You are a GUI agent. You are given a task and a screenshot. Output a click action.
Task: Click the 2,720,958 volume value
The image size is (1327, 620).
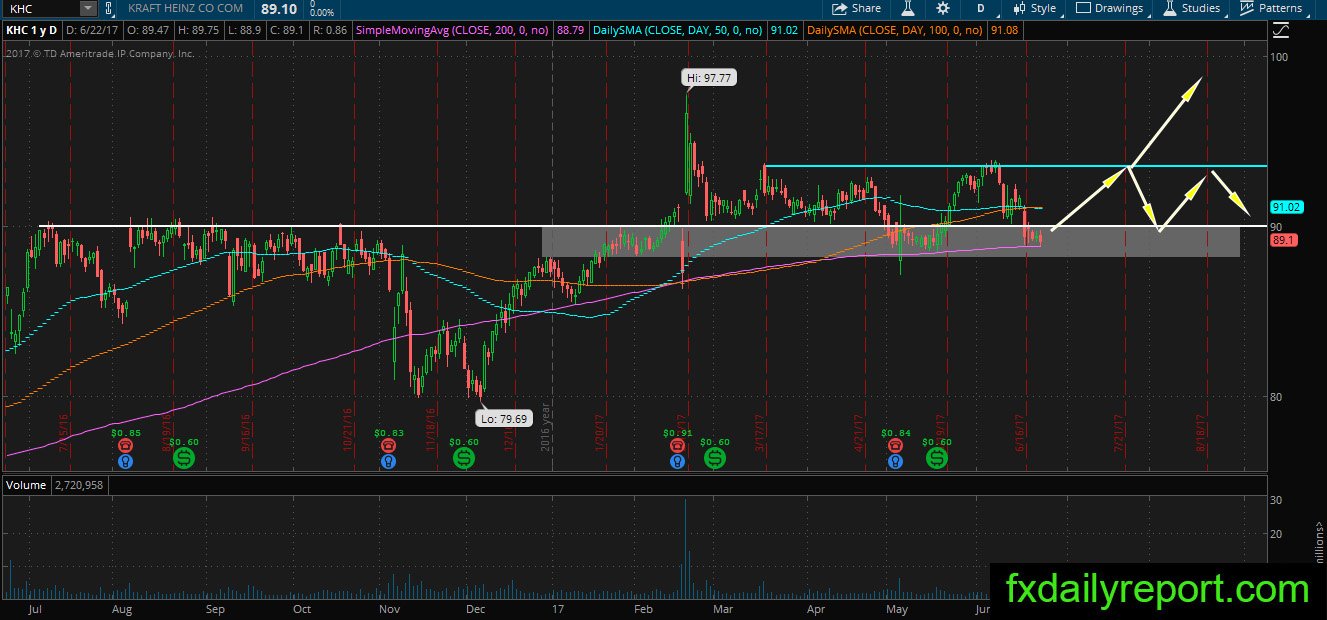point(78,485)
